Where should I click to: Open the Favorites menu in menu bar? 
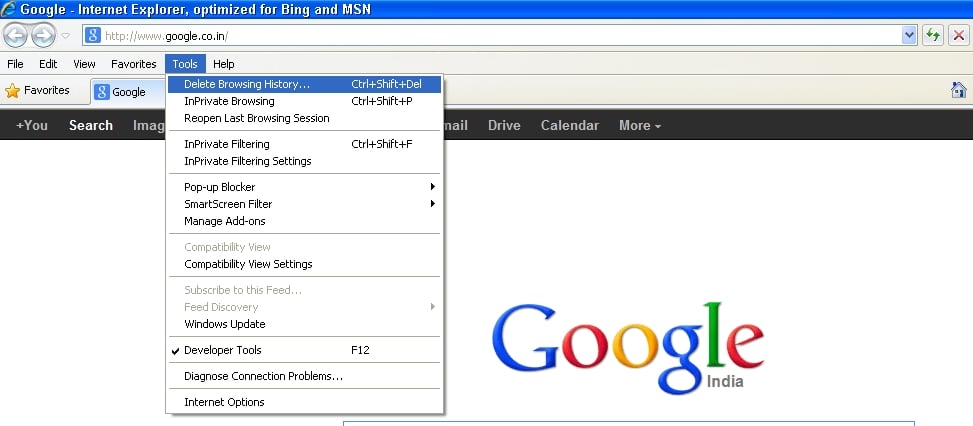tap(133, 64)
